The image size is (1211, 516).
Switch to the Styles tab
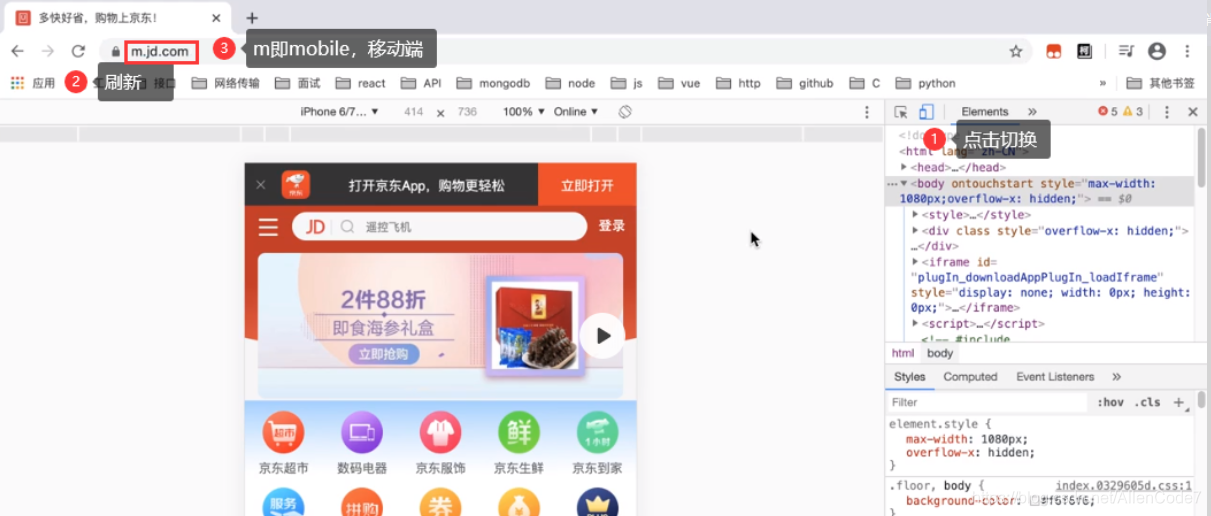[910, 377]
